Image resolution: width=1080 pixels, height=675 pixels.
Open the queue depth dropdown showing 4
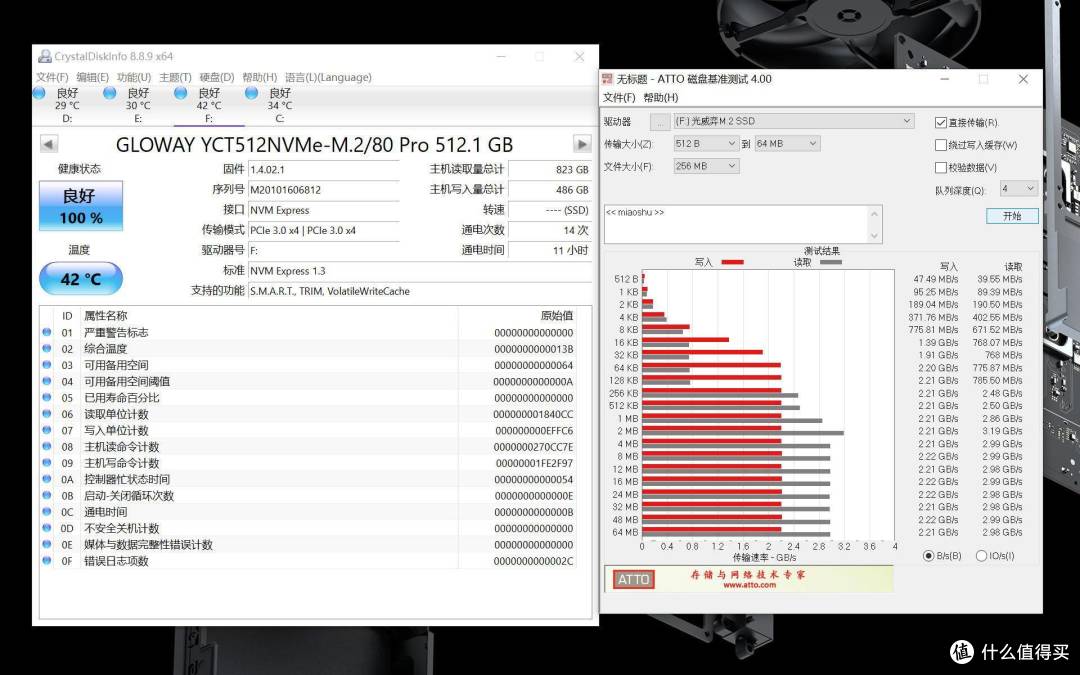tap(1019, 189)
